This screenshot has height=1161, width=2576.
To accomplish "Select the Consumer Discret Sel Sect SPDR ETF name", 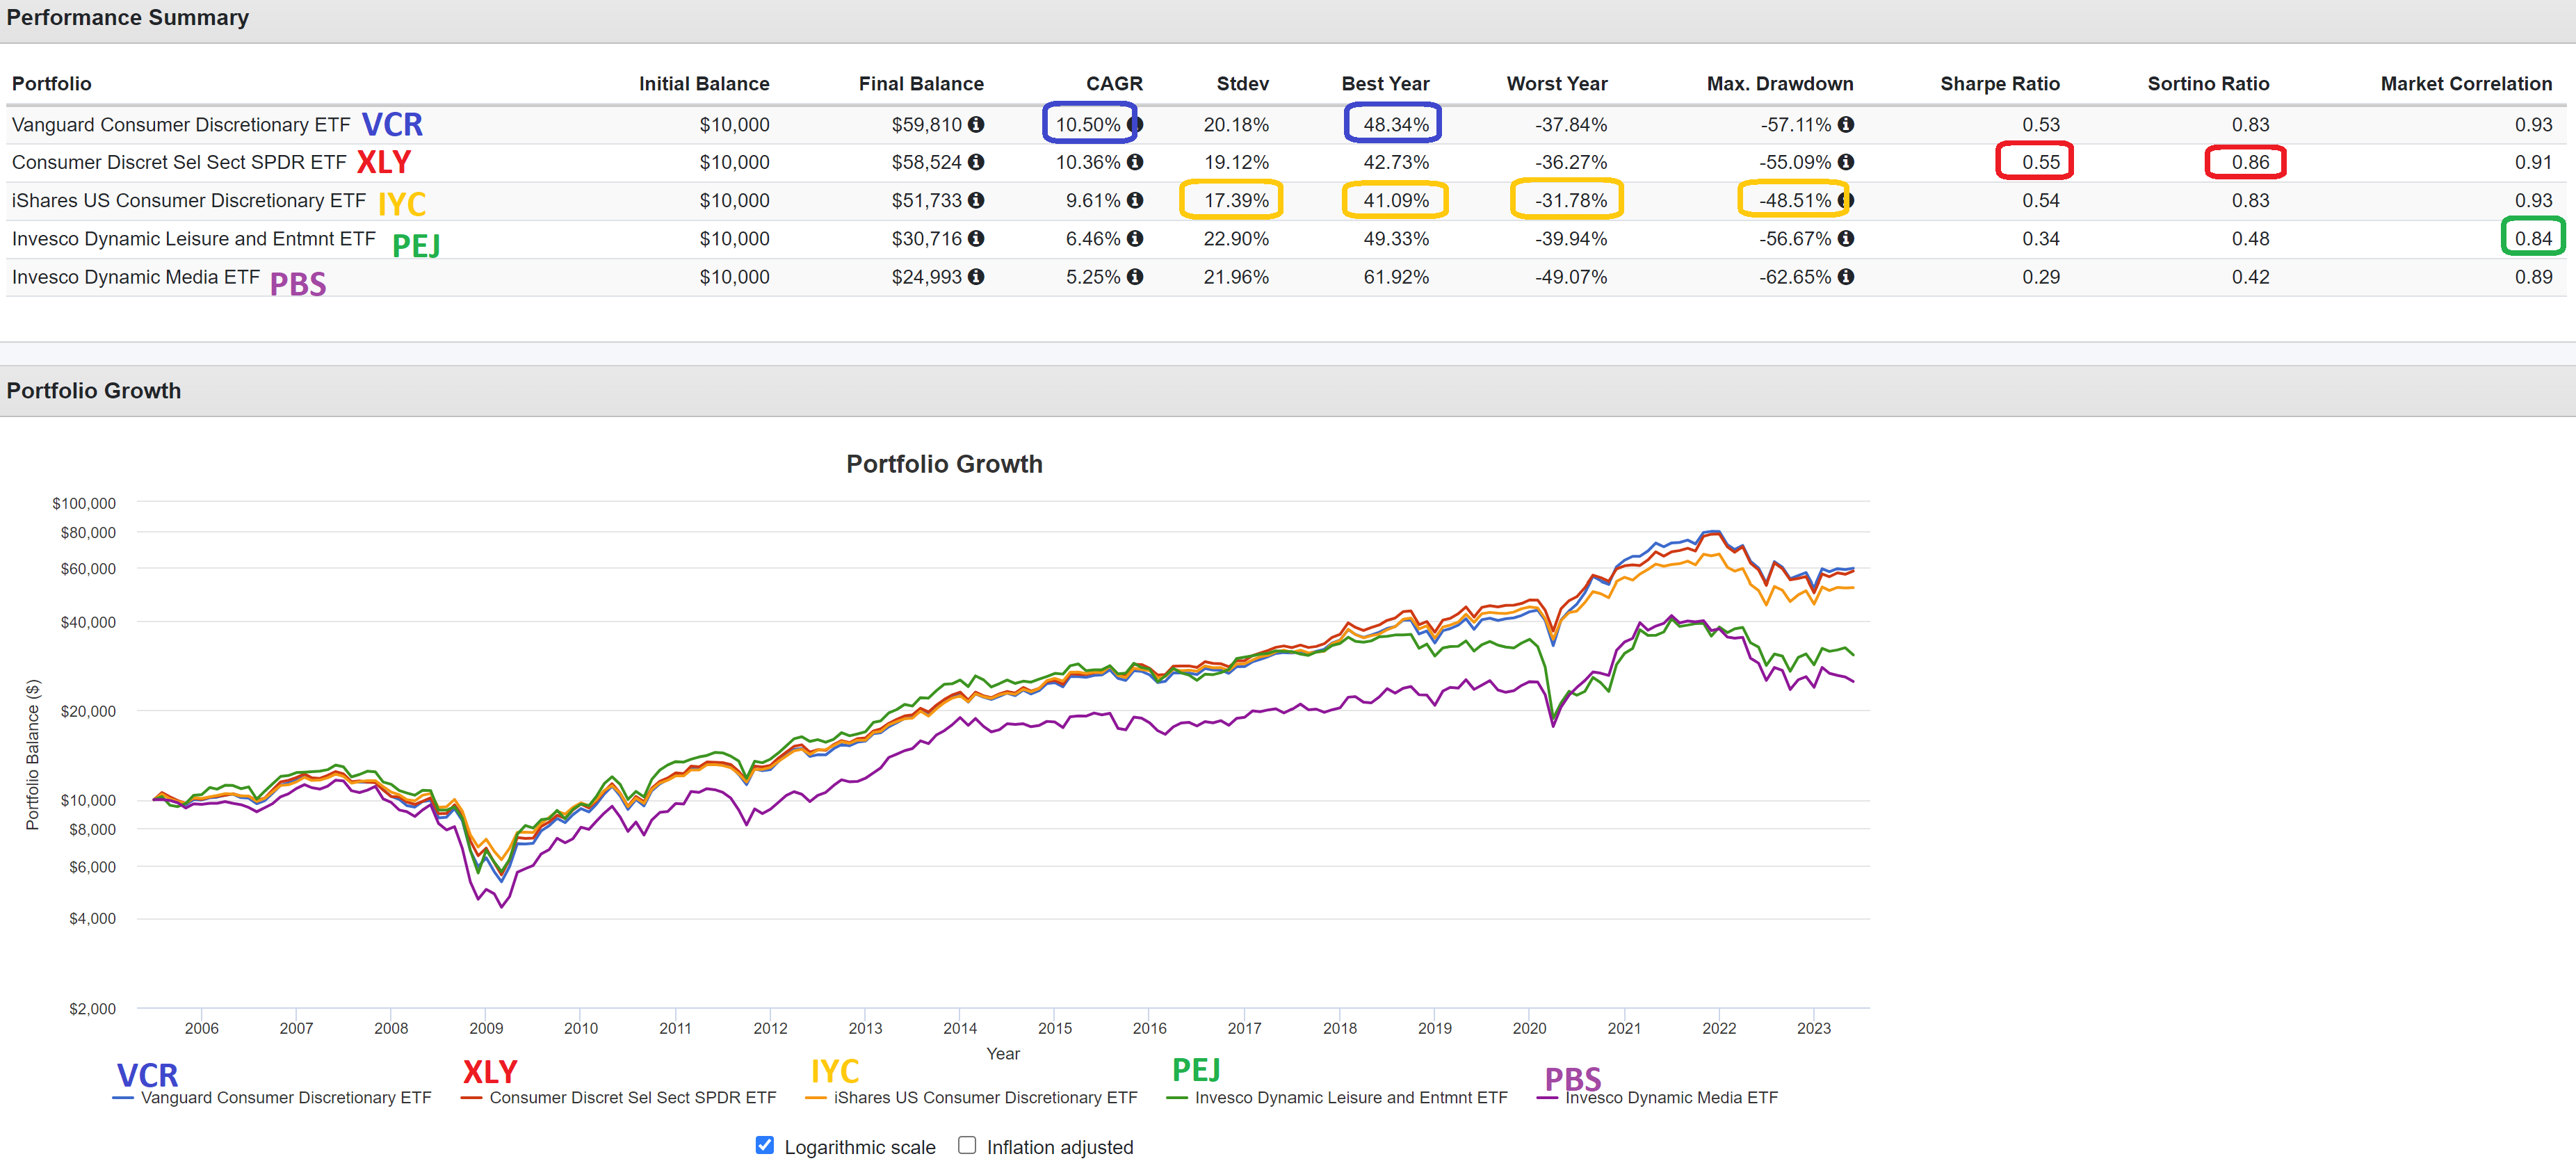I will 179,162.
